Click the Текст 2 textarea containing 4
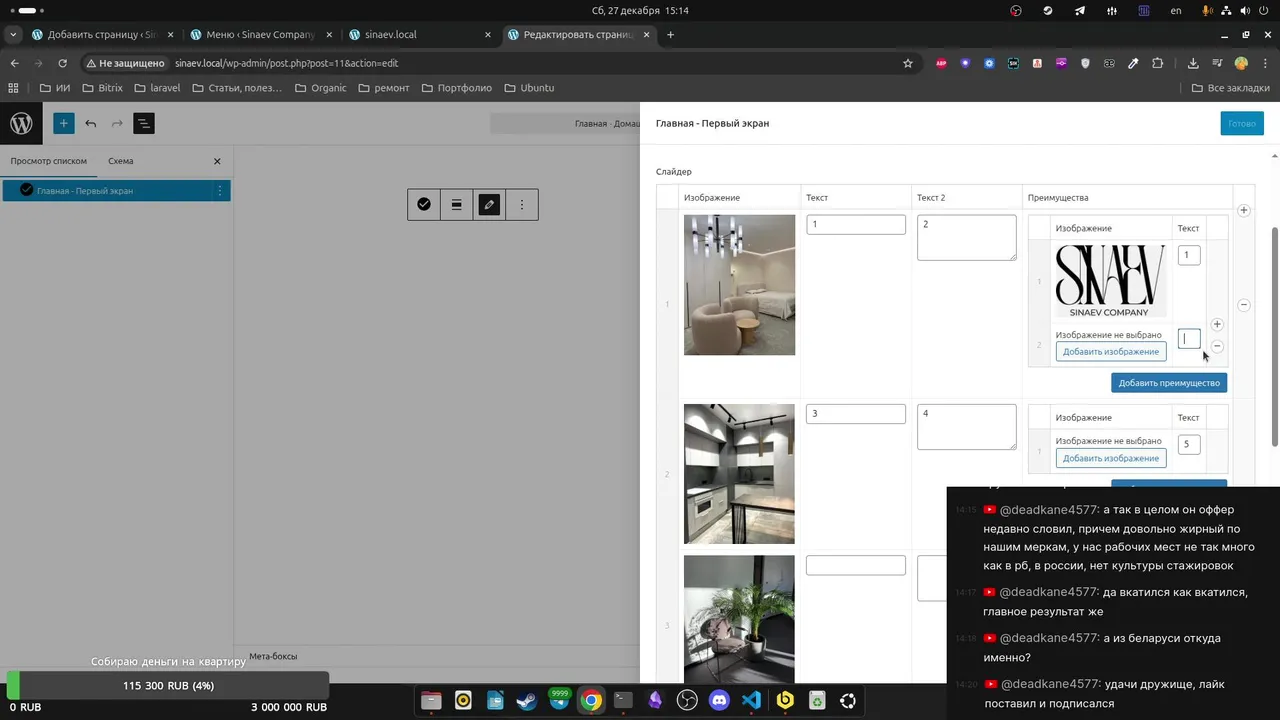This screenshot has width=1280, height=720. 967,427
